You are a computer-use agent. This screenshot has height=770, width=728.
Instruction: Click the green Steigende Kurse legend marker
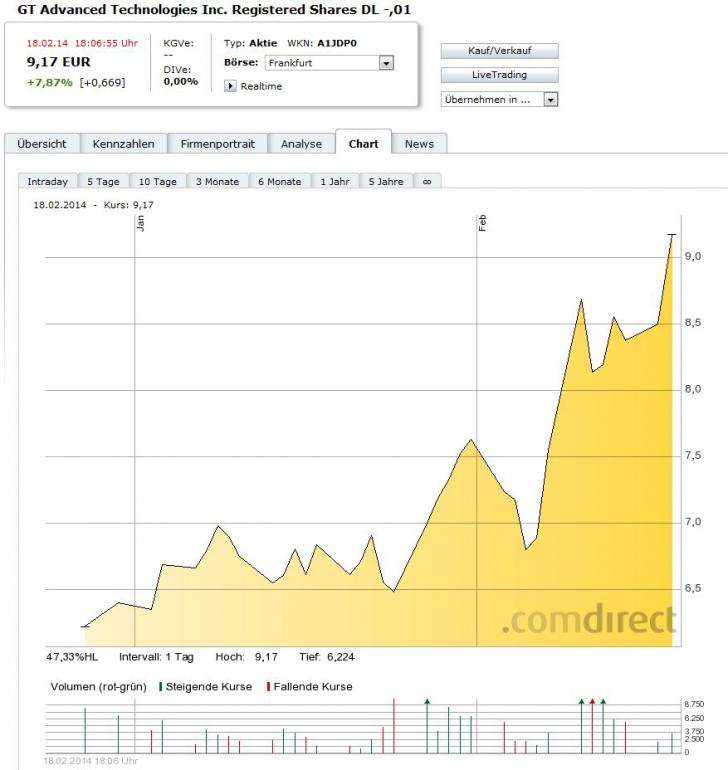click(160, 687)
